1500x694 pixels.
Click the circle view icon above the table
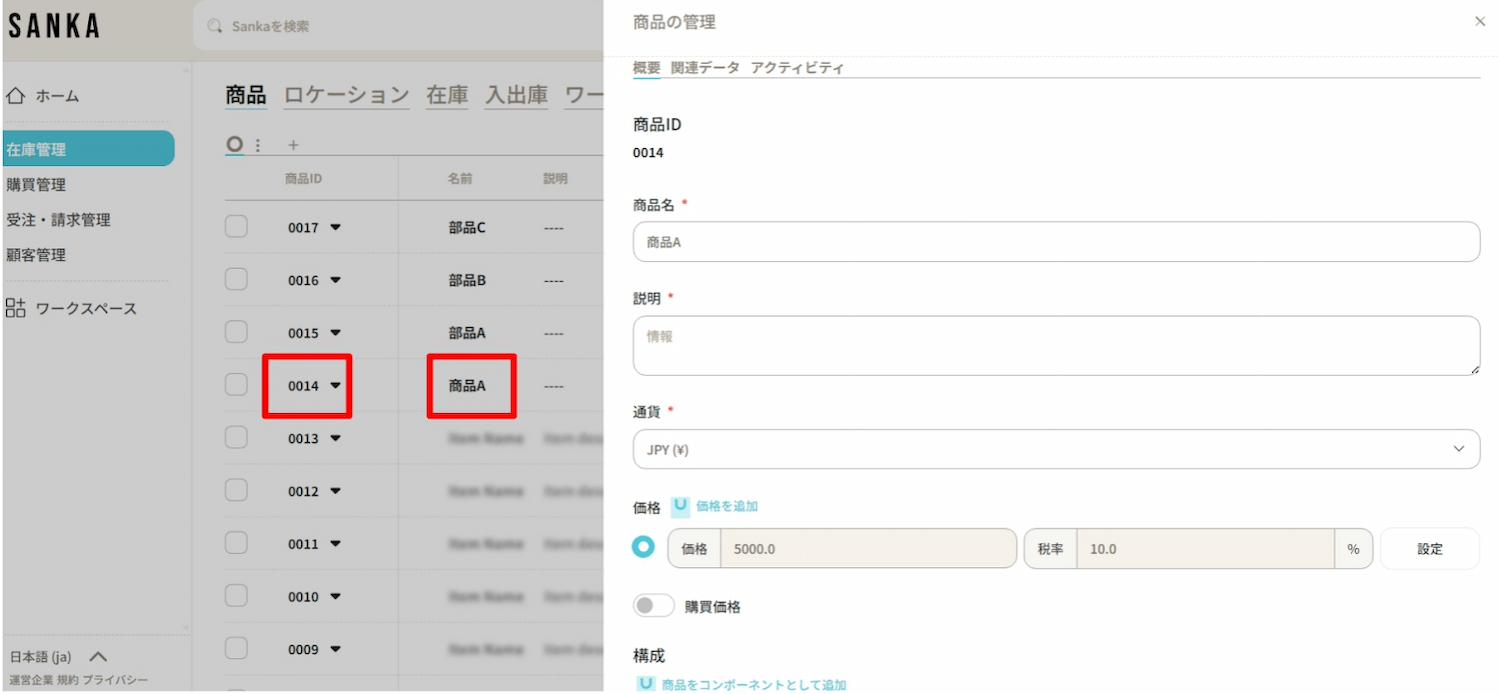pos(234,145)
